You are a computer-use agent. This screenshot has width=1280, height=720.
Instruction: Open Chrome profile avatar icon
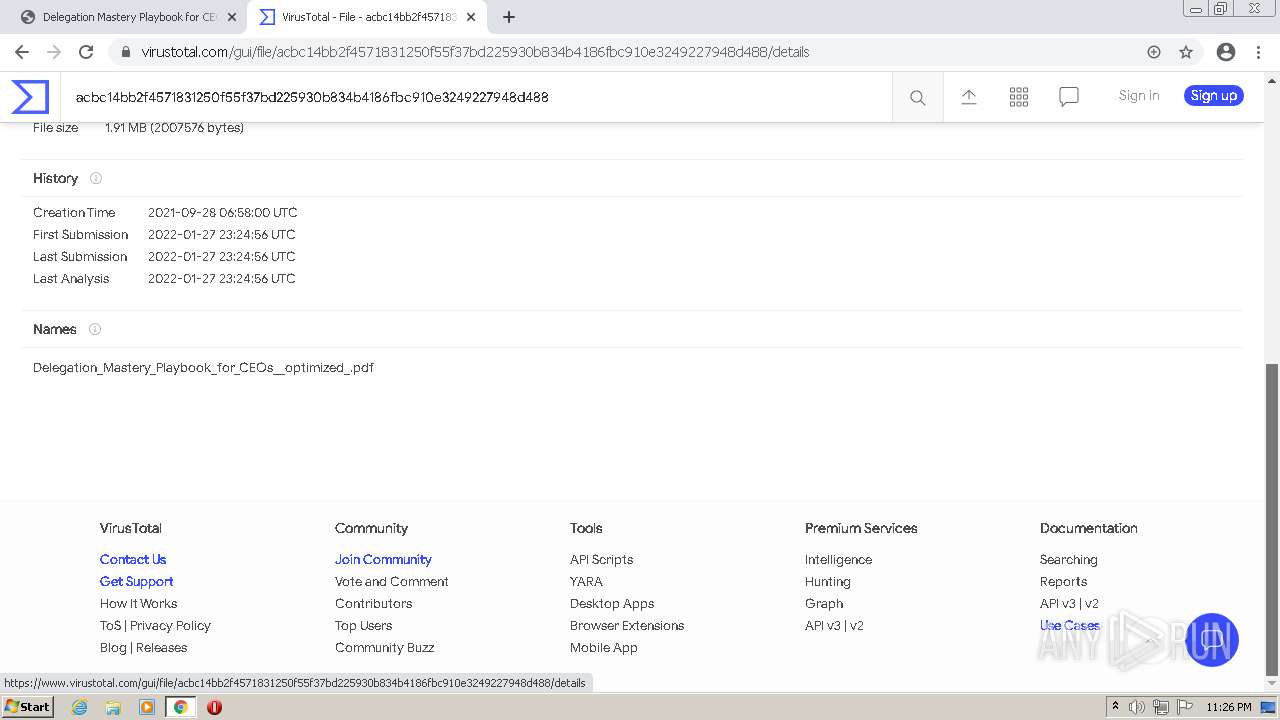(1226, 52)
